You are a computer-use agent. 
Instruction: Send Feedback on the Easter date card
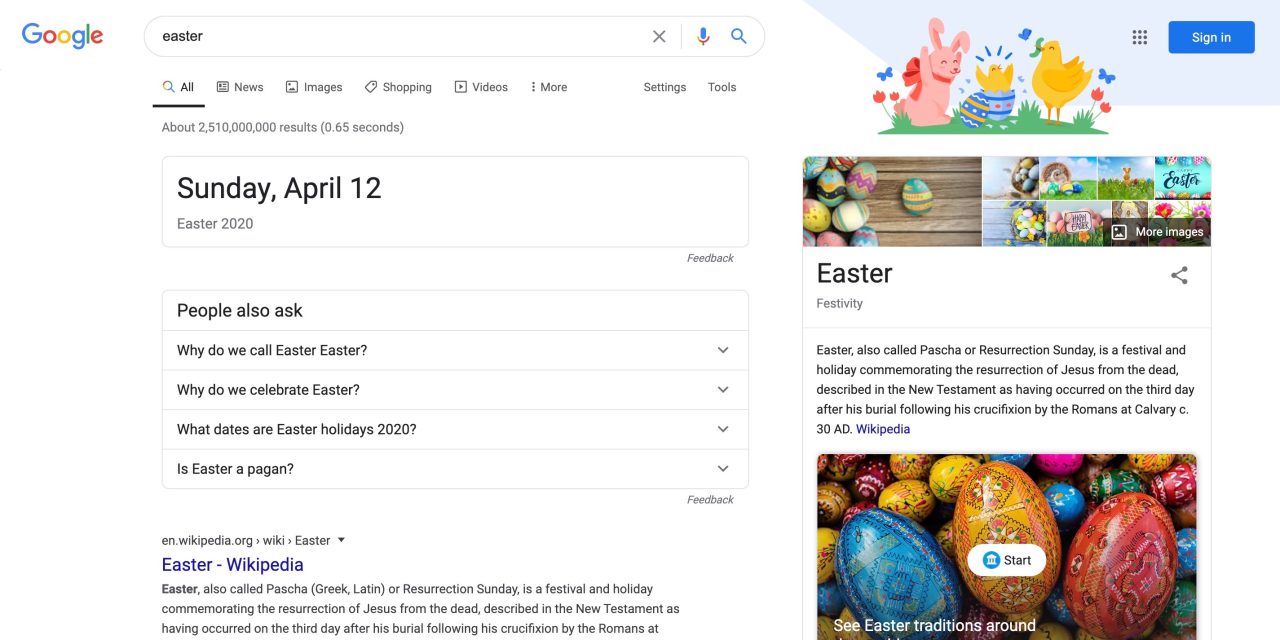point(710,257)
